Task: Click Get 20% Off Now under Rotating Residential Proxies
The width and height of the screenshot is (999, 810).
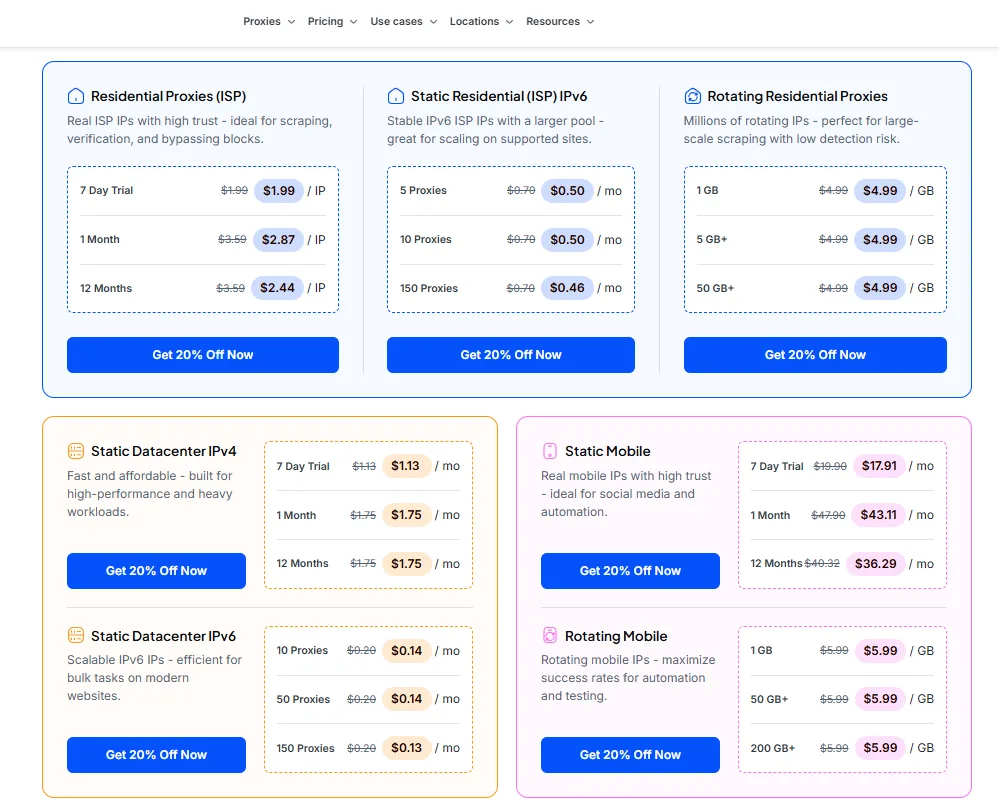Action: coord(814,355)
